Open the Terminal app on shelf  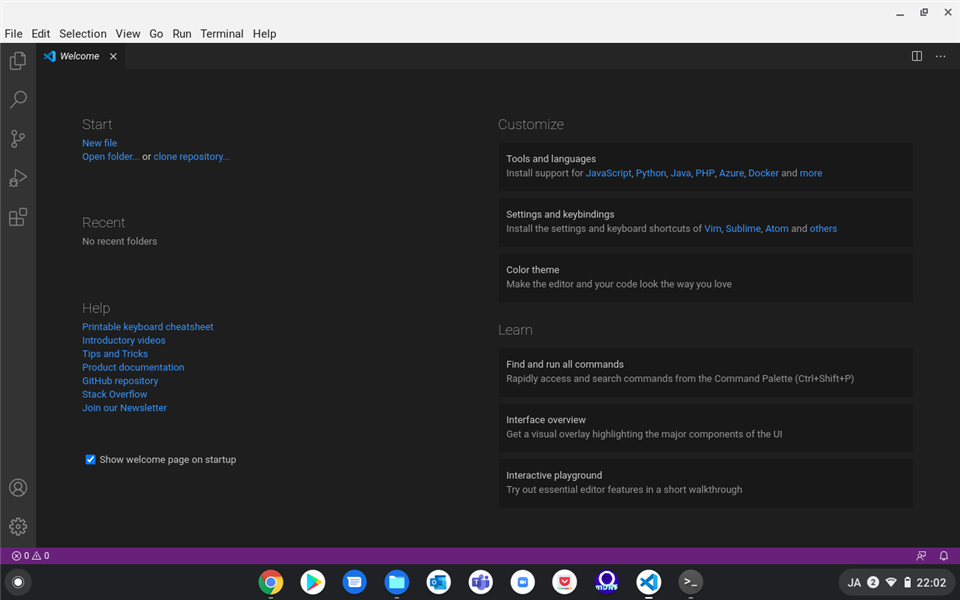click(691, 582)
